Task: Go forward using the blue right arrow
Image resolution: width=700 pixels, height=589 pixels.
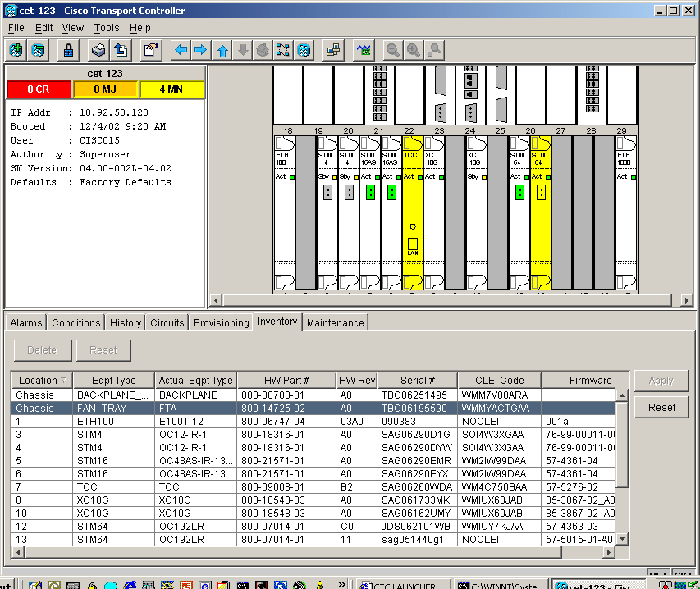Action: (201, 50)
